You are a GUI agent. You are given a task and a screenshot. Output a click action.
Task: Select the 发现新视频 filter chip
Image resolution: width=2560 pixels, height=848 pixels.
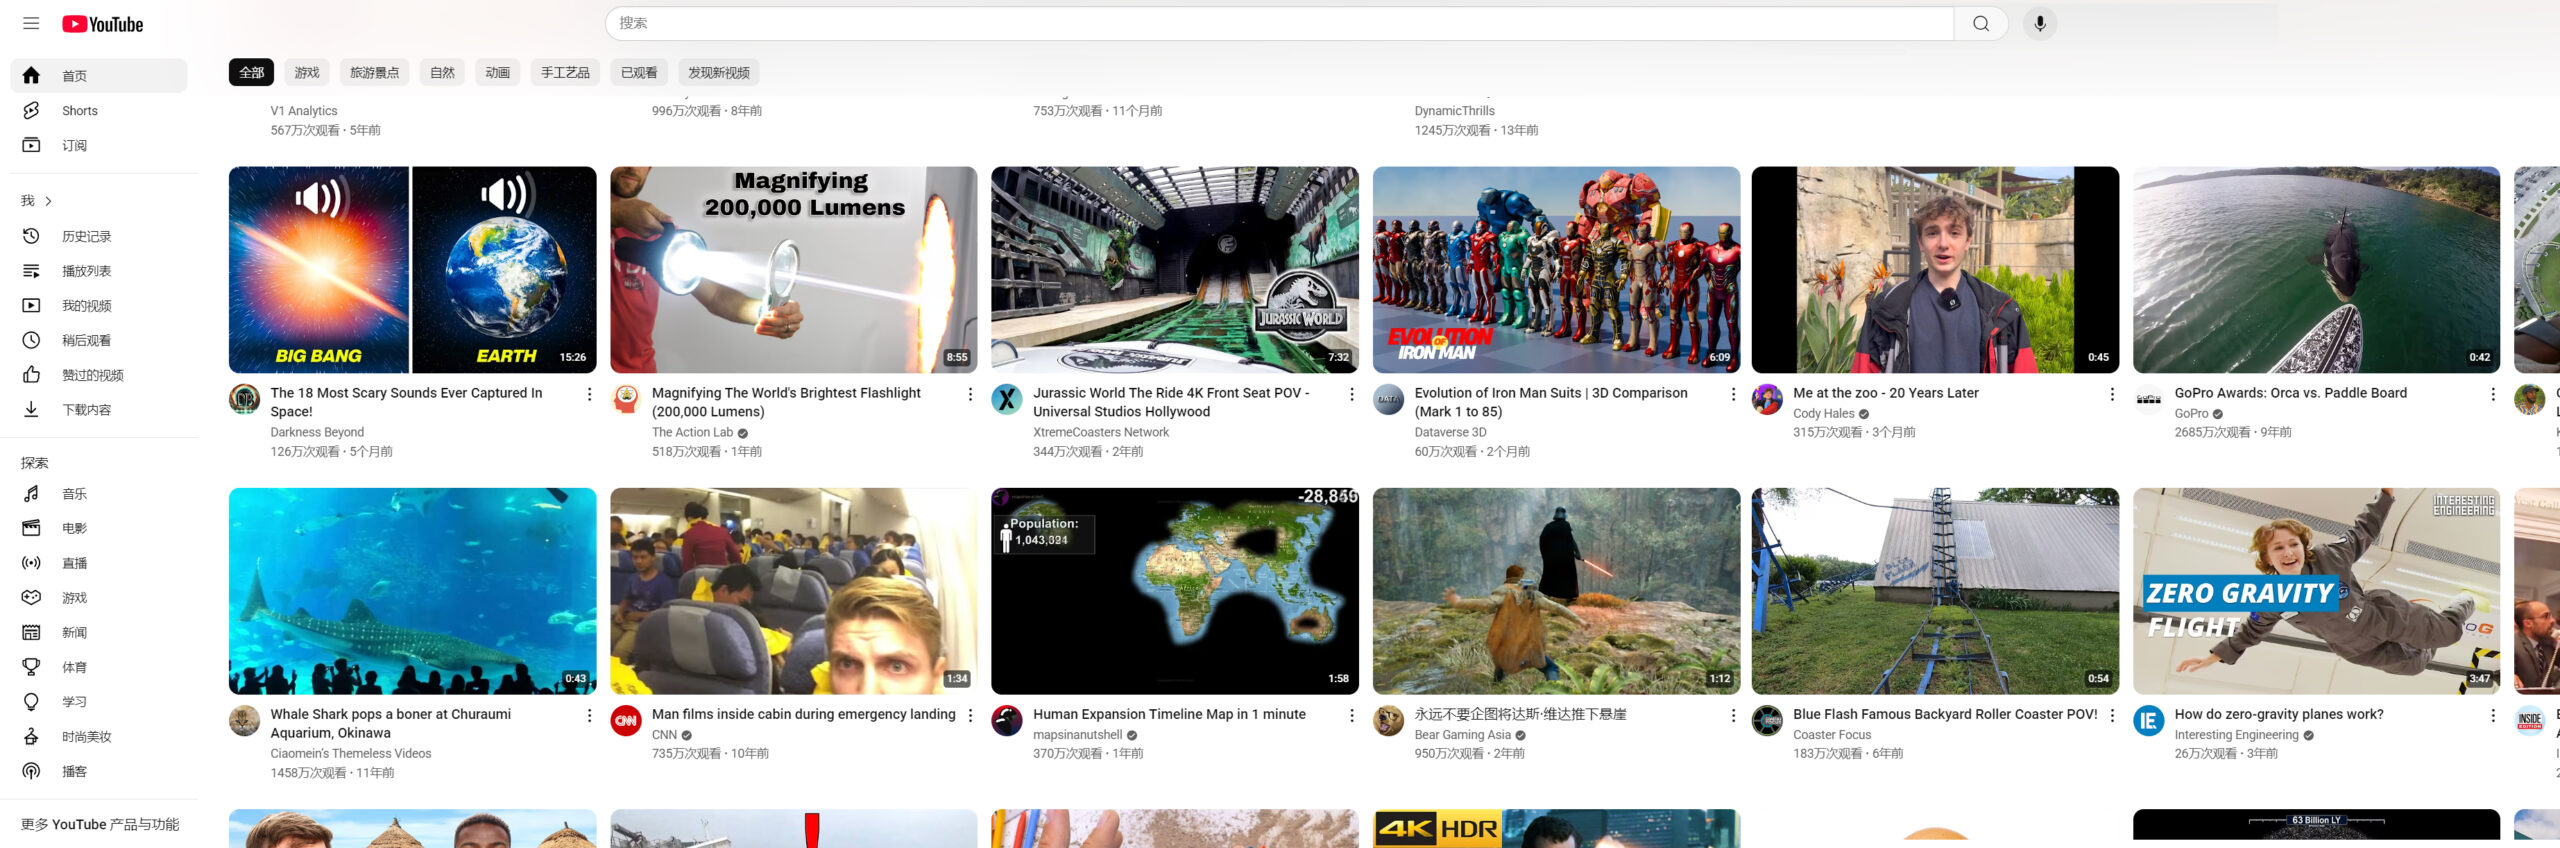click(x=719, y=73)
